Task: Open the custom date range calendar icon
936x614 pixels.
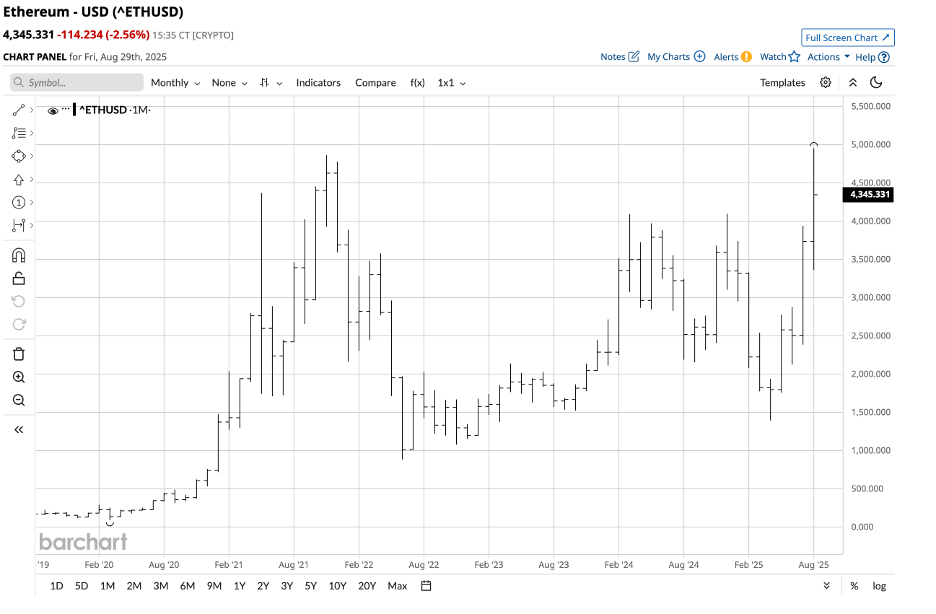Action: click(426, 586)
